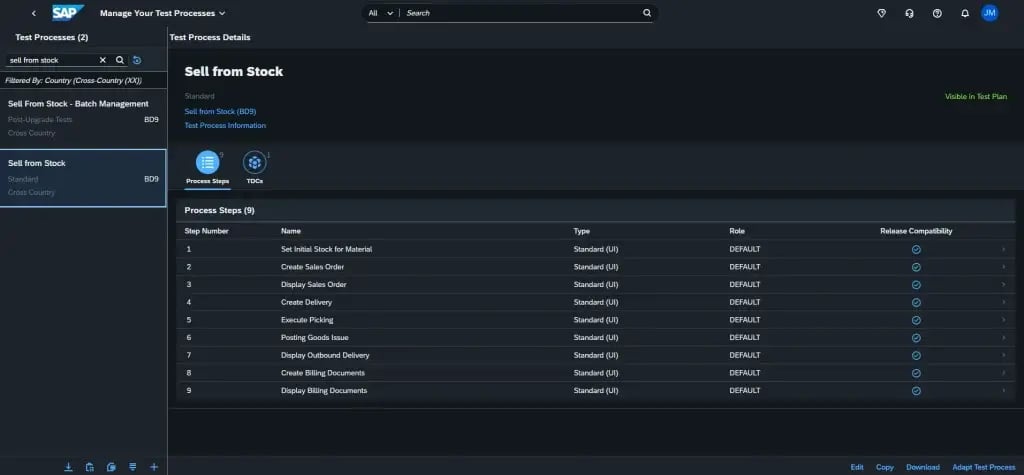Open the headset support icon
Viewport: 1024px width, 475px height.
909,13
